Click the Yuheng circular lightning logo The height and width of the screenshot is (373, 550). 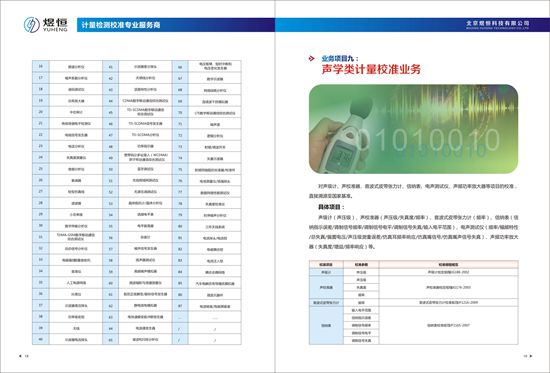(32, 25)
